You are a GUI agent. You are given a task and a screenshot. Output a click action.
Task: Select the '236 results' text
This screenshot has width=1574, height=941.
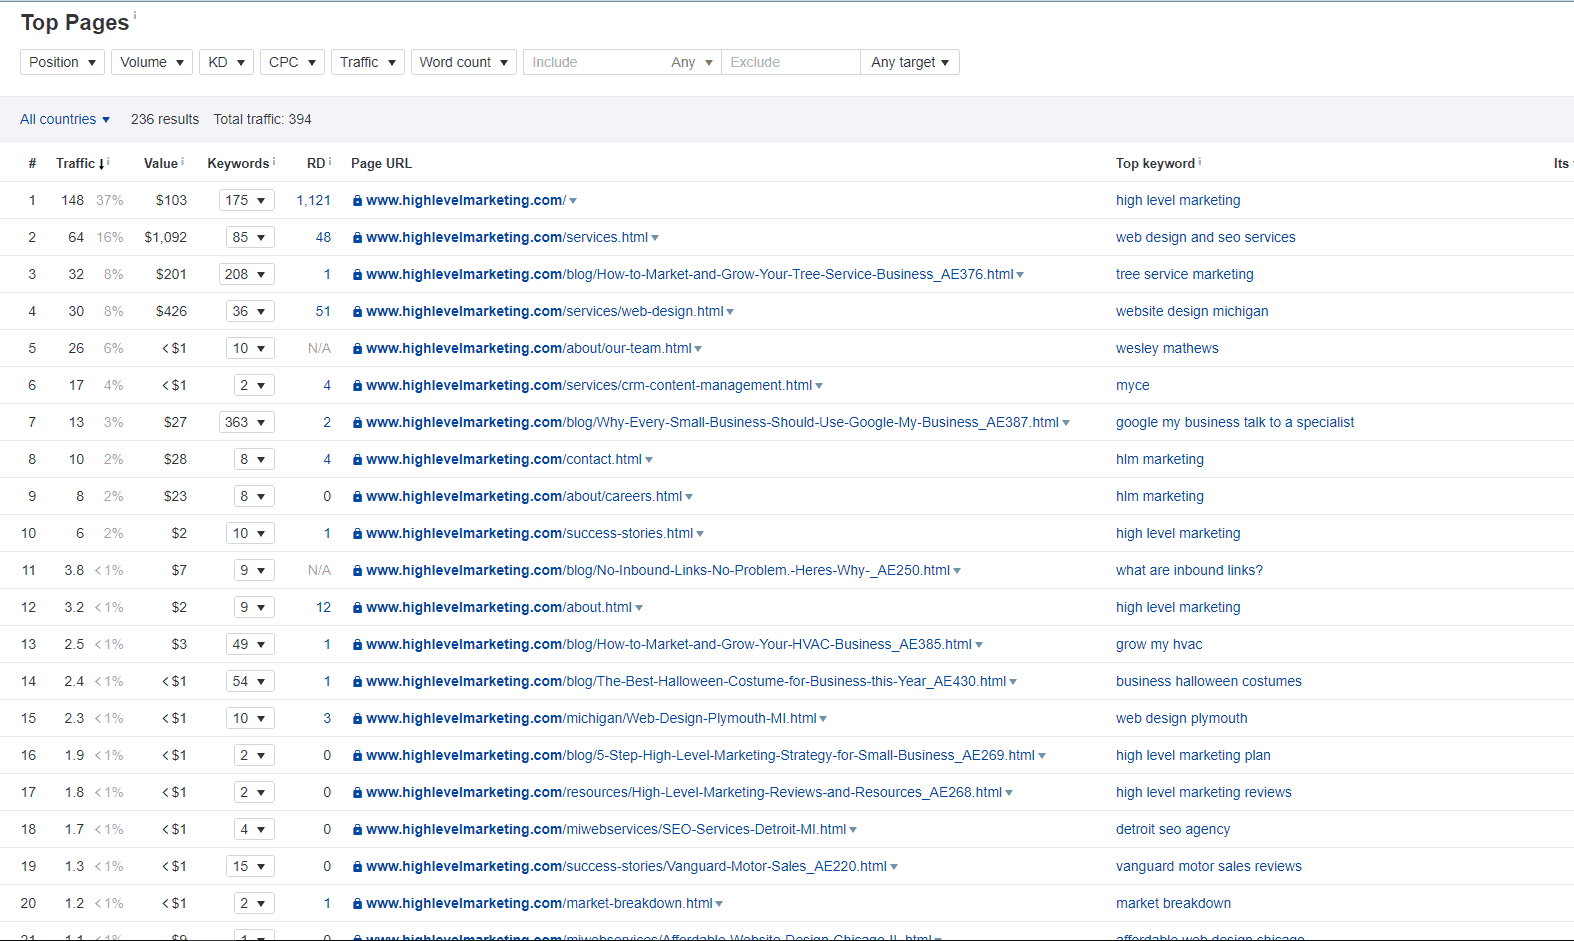[x=165, y=119]
